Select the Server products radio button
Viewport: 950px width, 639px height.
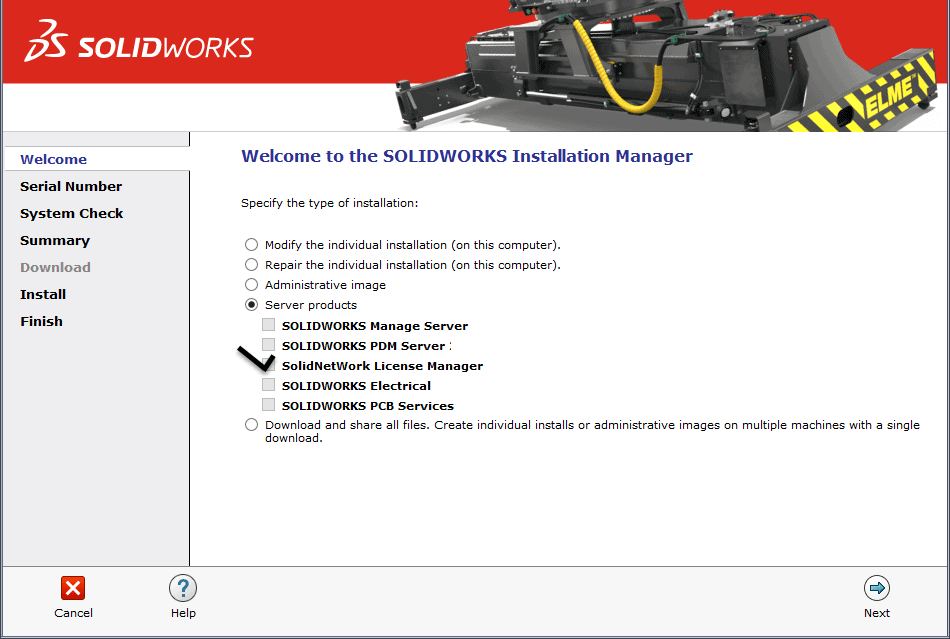tap(251, 305)
